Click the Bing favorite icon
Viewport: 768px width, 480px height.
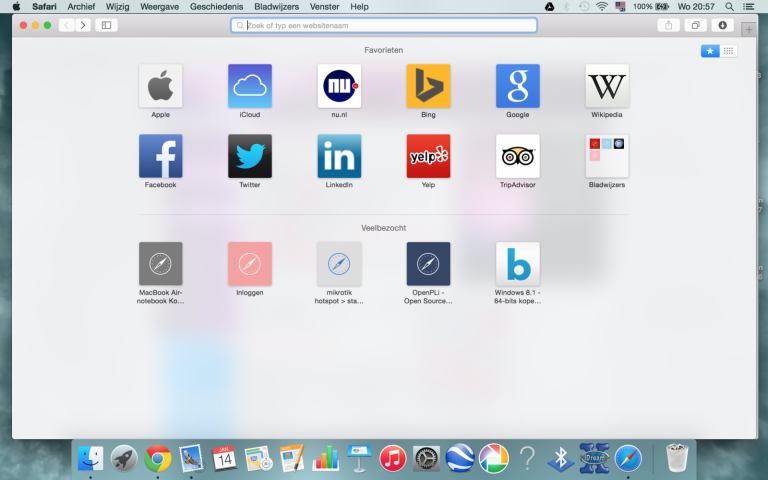[x=428, y=86]
